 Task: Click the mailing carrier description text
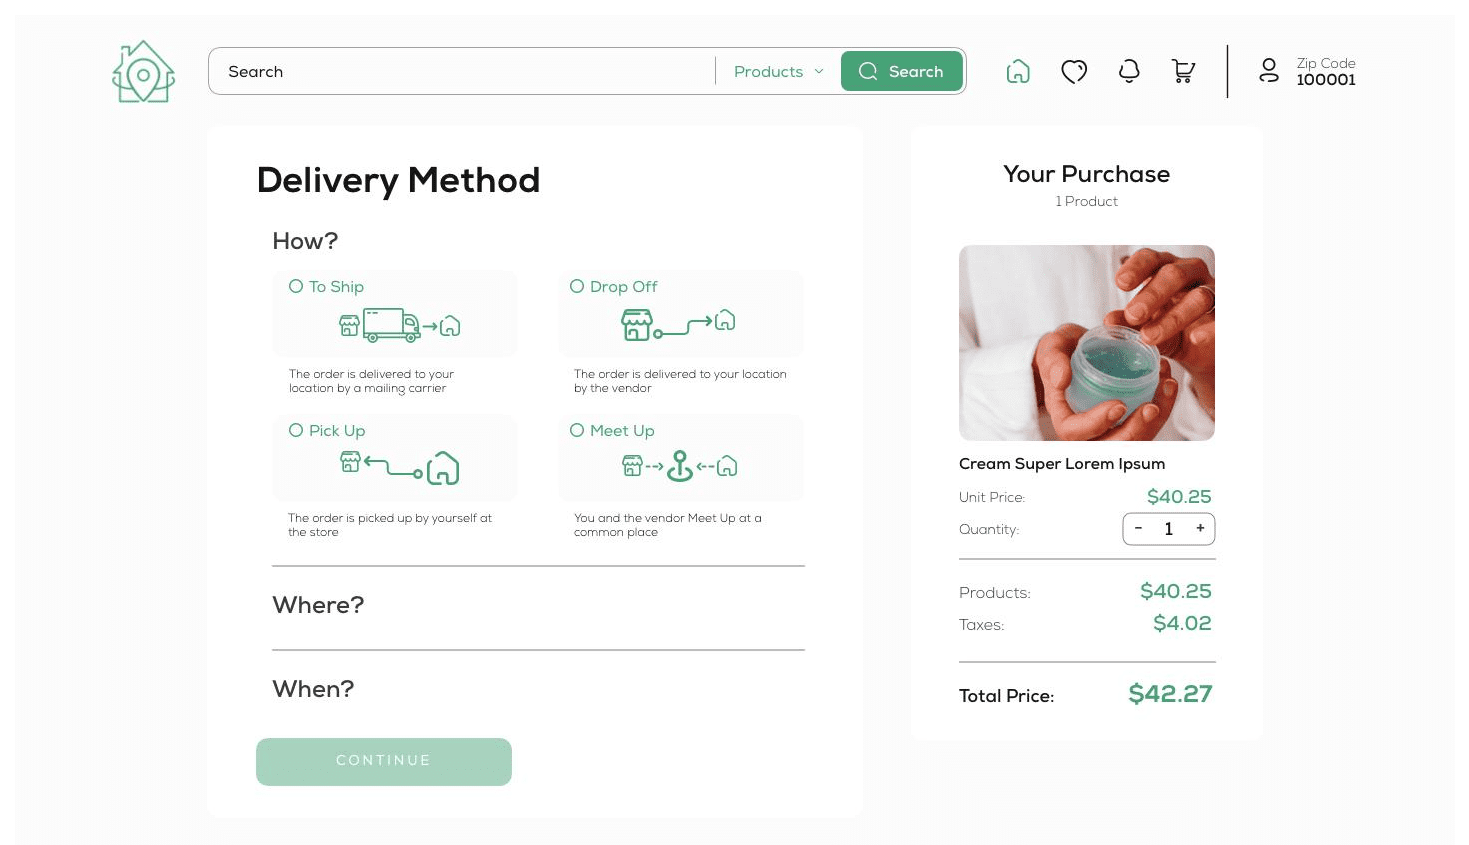click(371, 381)
